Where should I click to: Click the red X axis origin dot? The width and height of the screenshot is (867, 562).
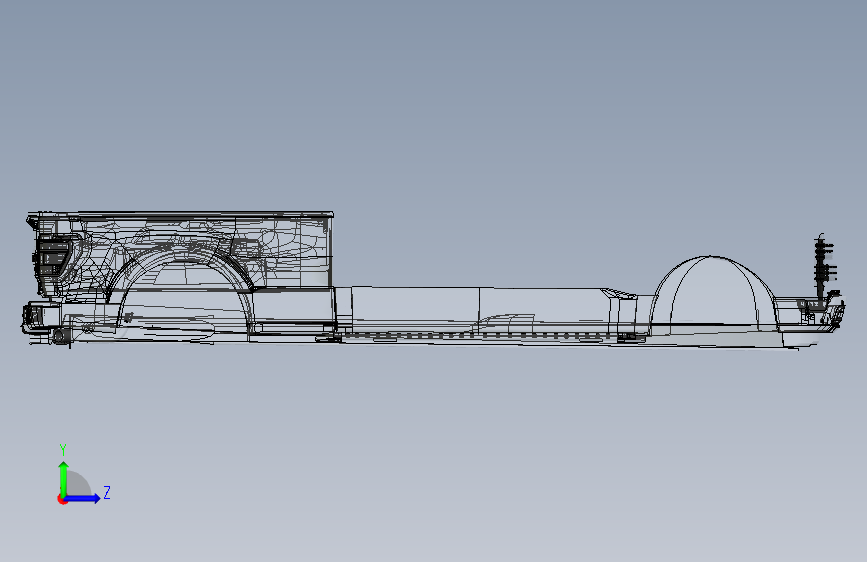click(x=61, y=499)
